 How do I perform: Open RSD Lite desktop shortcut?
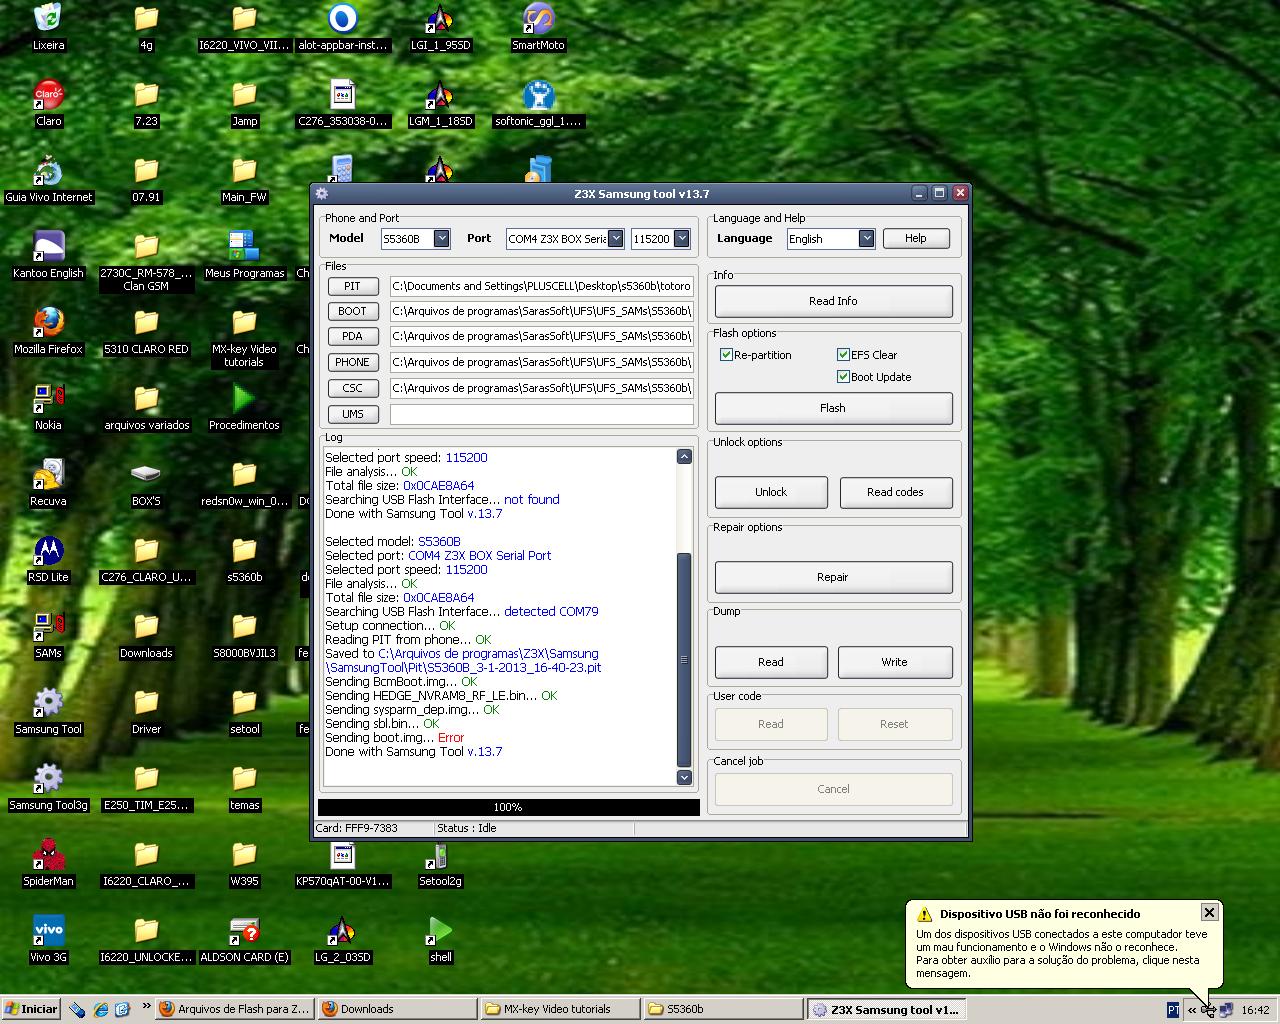[48, 559]
